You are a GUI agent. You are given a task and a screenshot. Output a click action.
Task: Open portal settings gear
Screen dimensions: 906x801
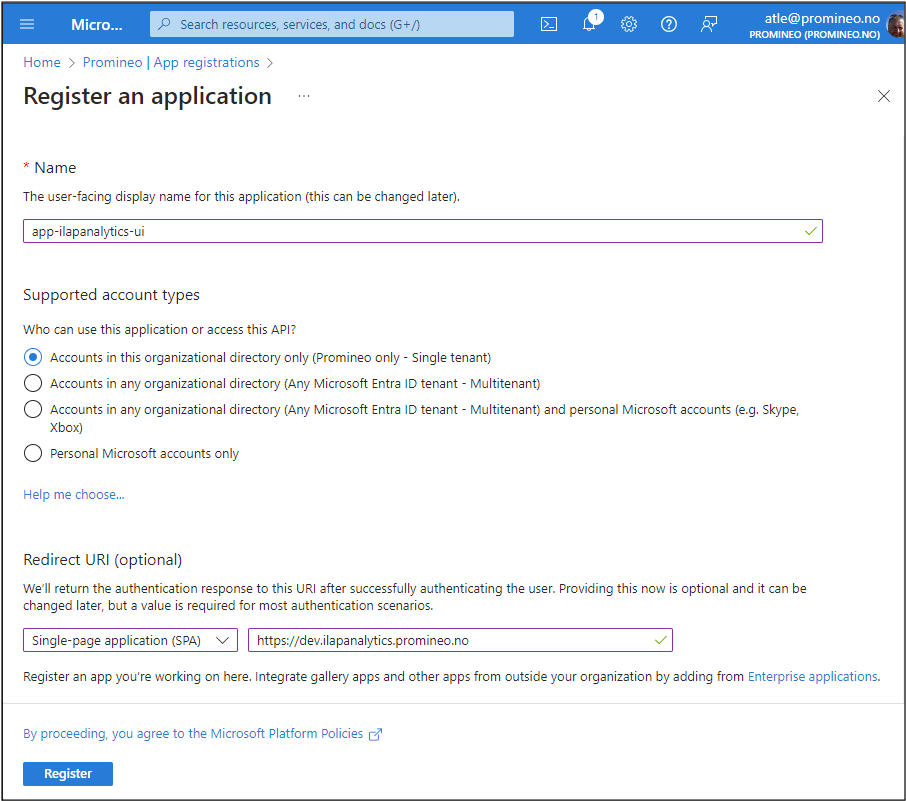coord(629,24)
